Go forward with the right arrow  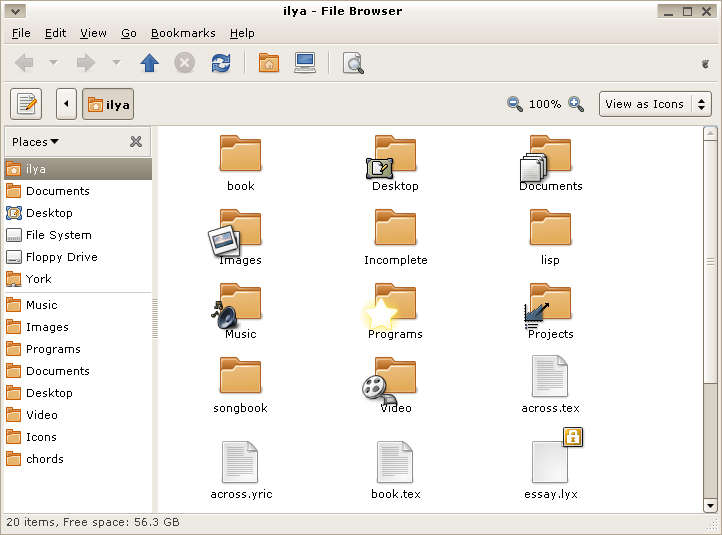coord(86,63)
